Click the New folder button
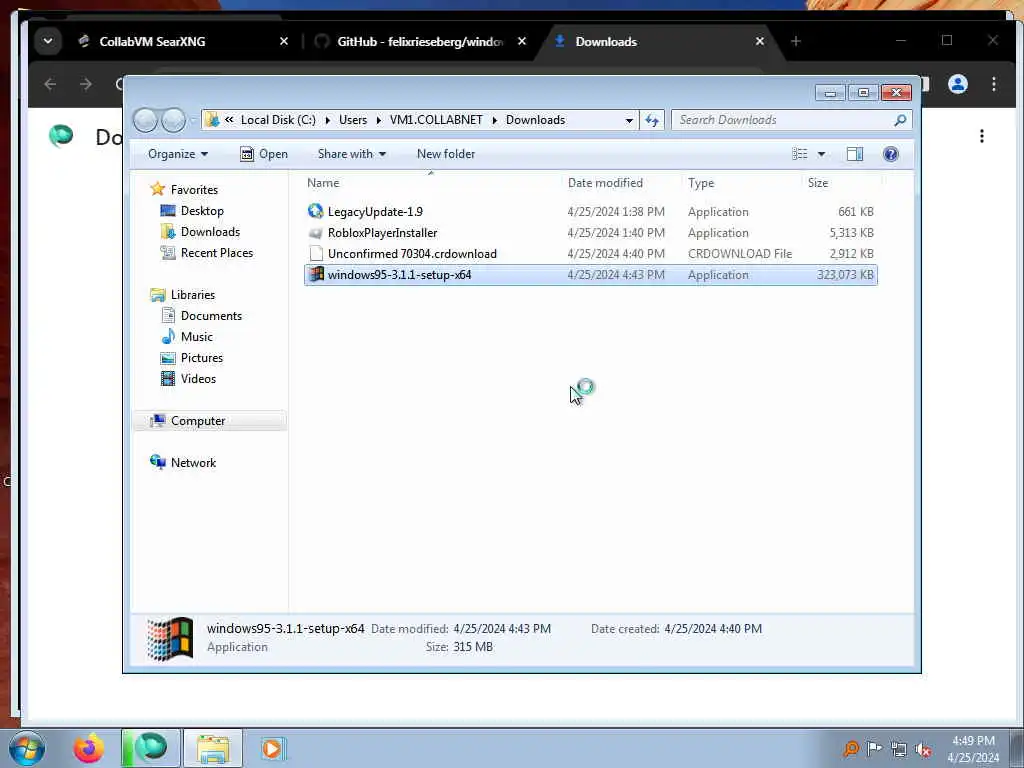The height and width of the screenshot is (768, 1024). point(446,154)
